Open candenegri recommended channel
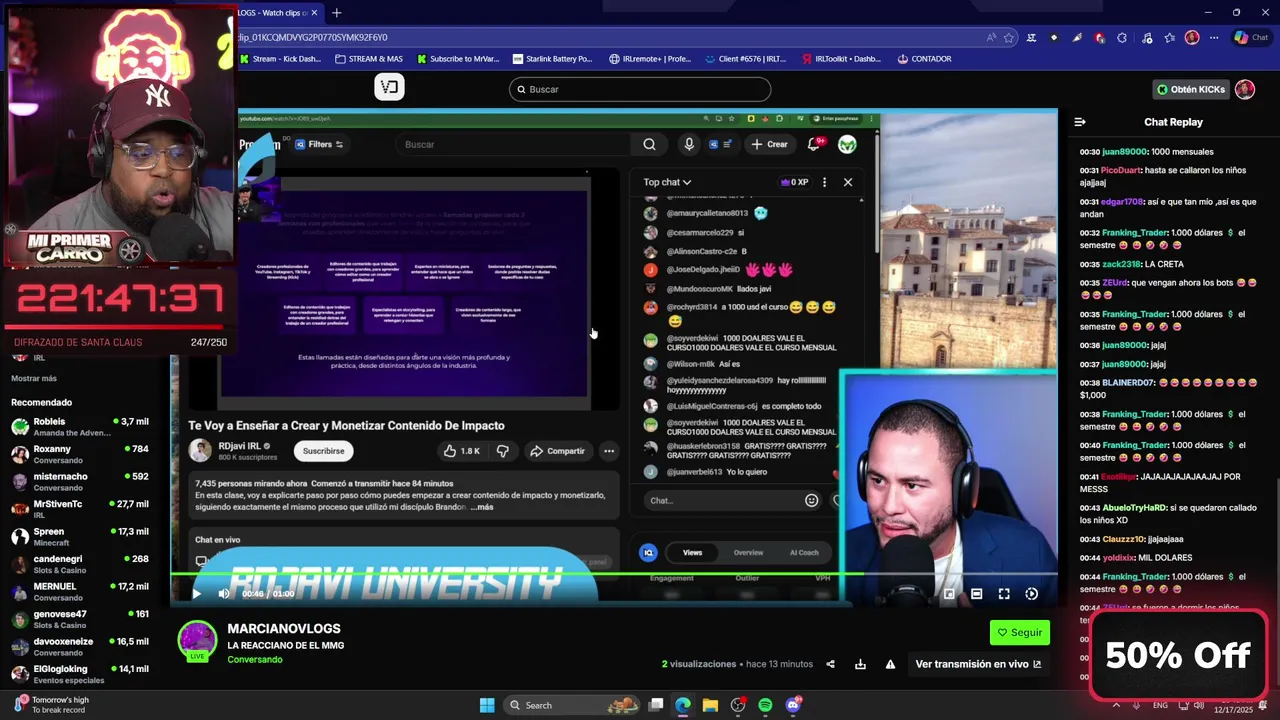Image resolution: width=1280 pixels, height=720 pixels. pos(80,564)
